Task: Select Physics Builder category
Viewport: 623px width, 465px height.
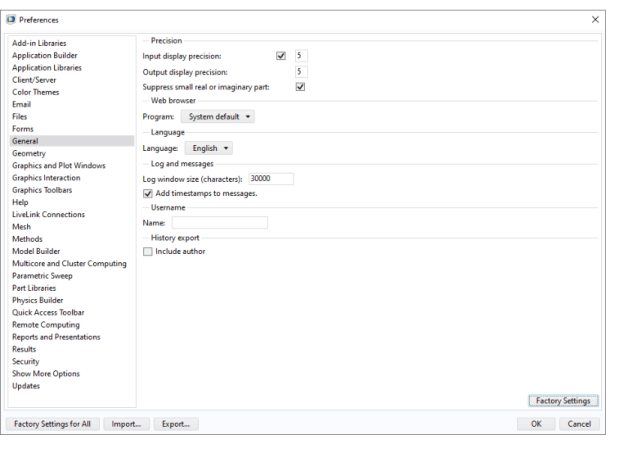Action: pos(72,300)
